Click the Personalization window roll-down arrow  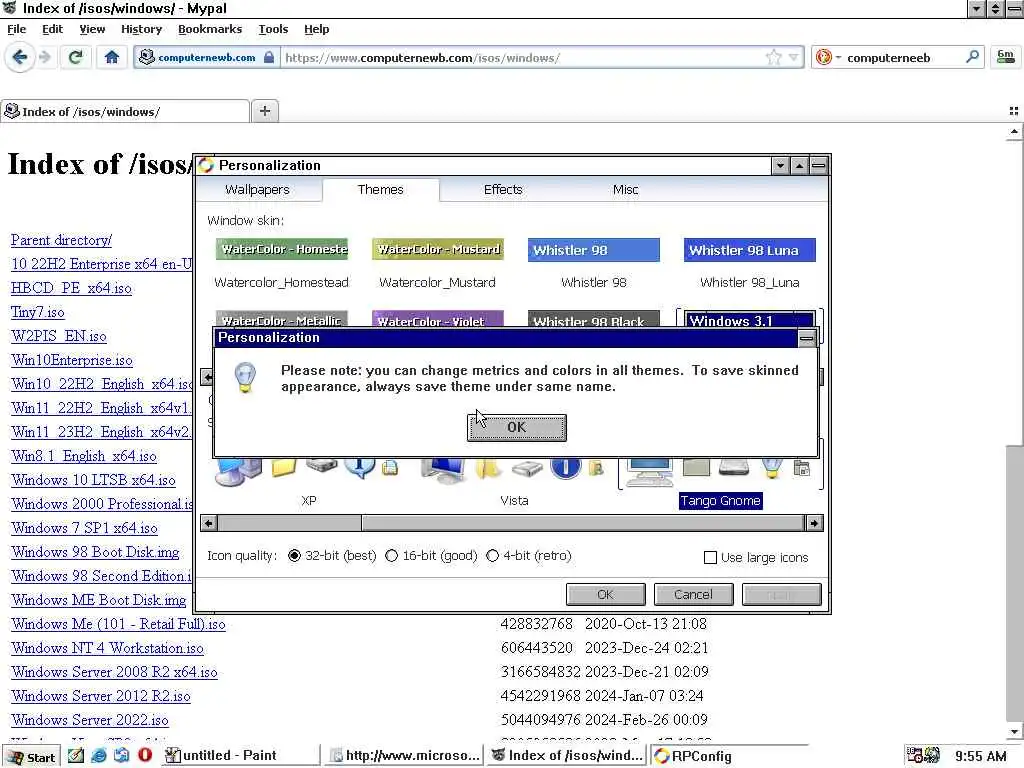tap(780, 166)
